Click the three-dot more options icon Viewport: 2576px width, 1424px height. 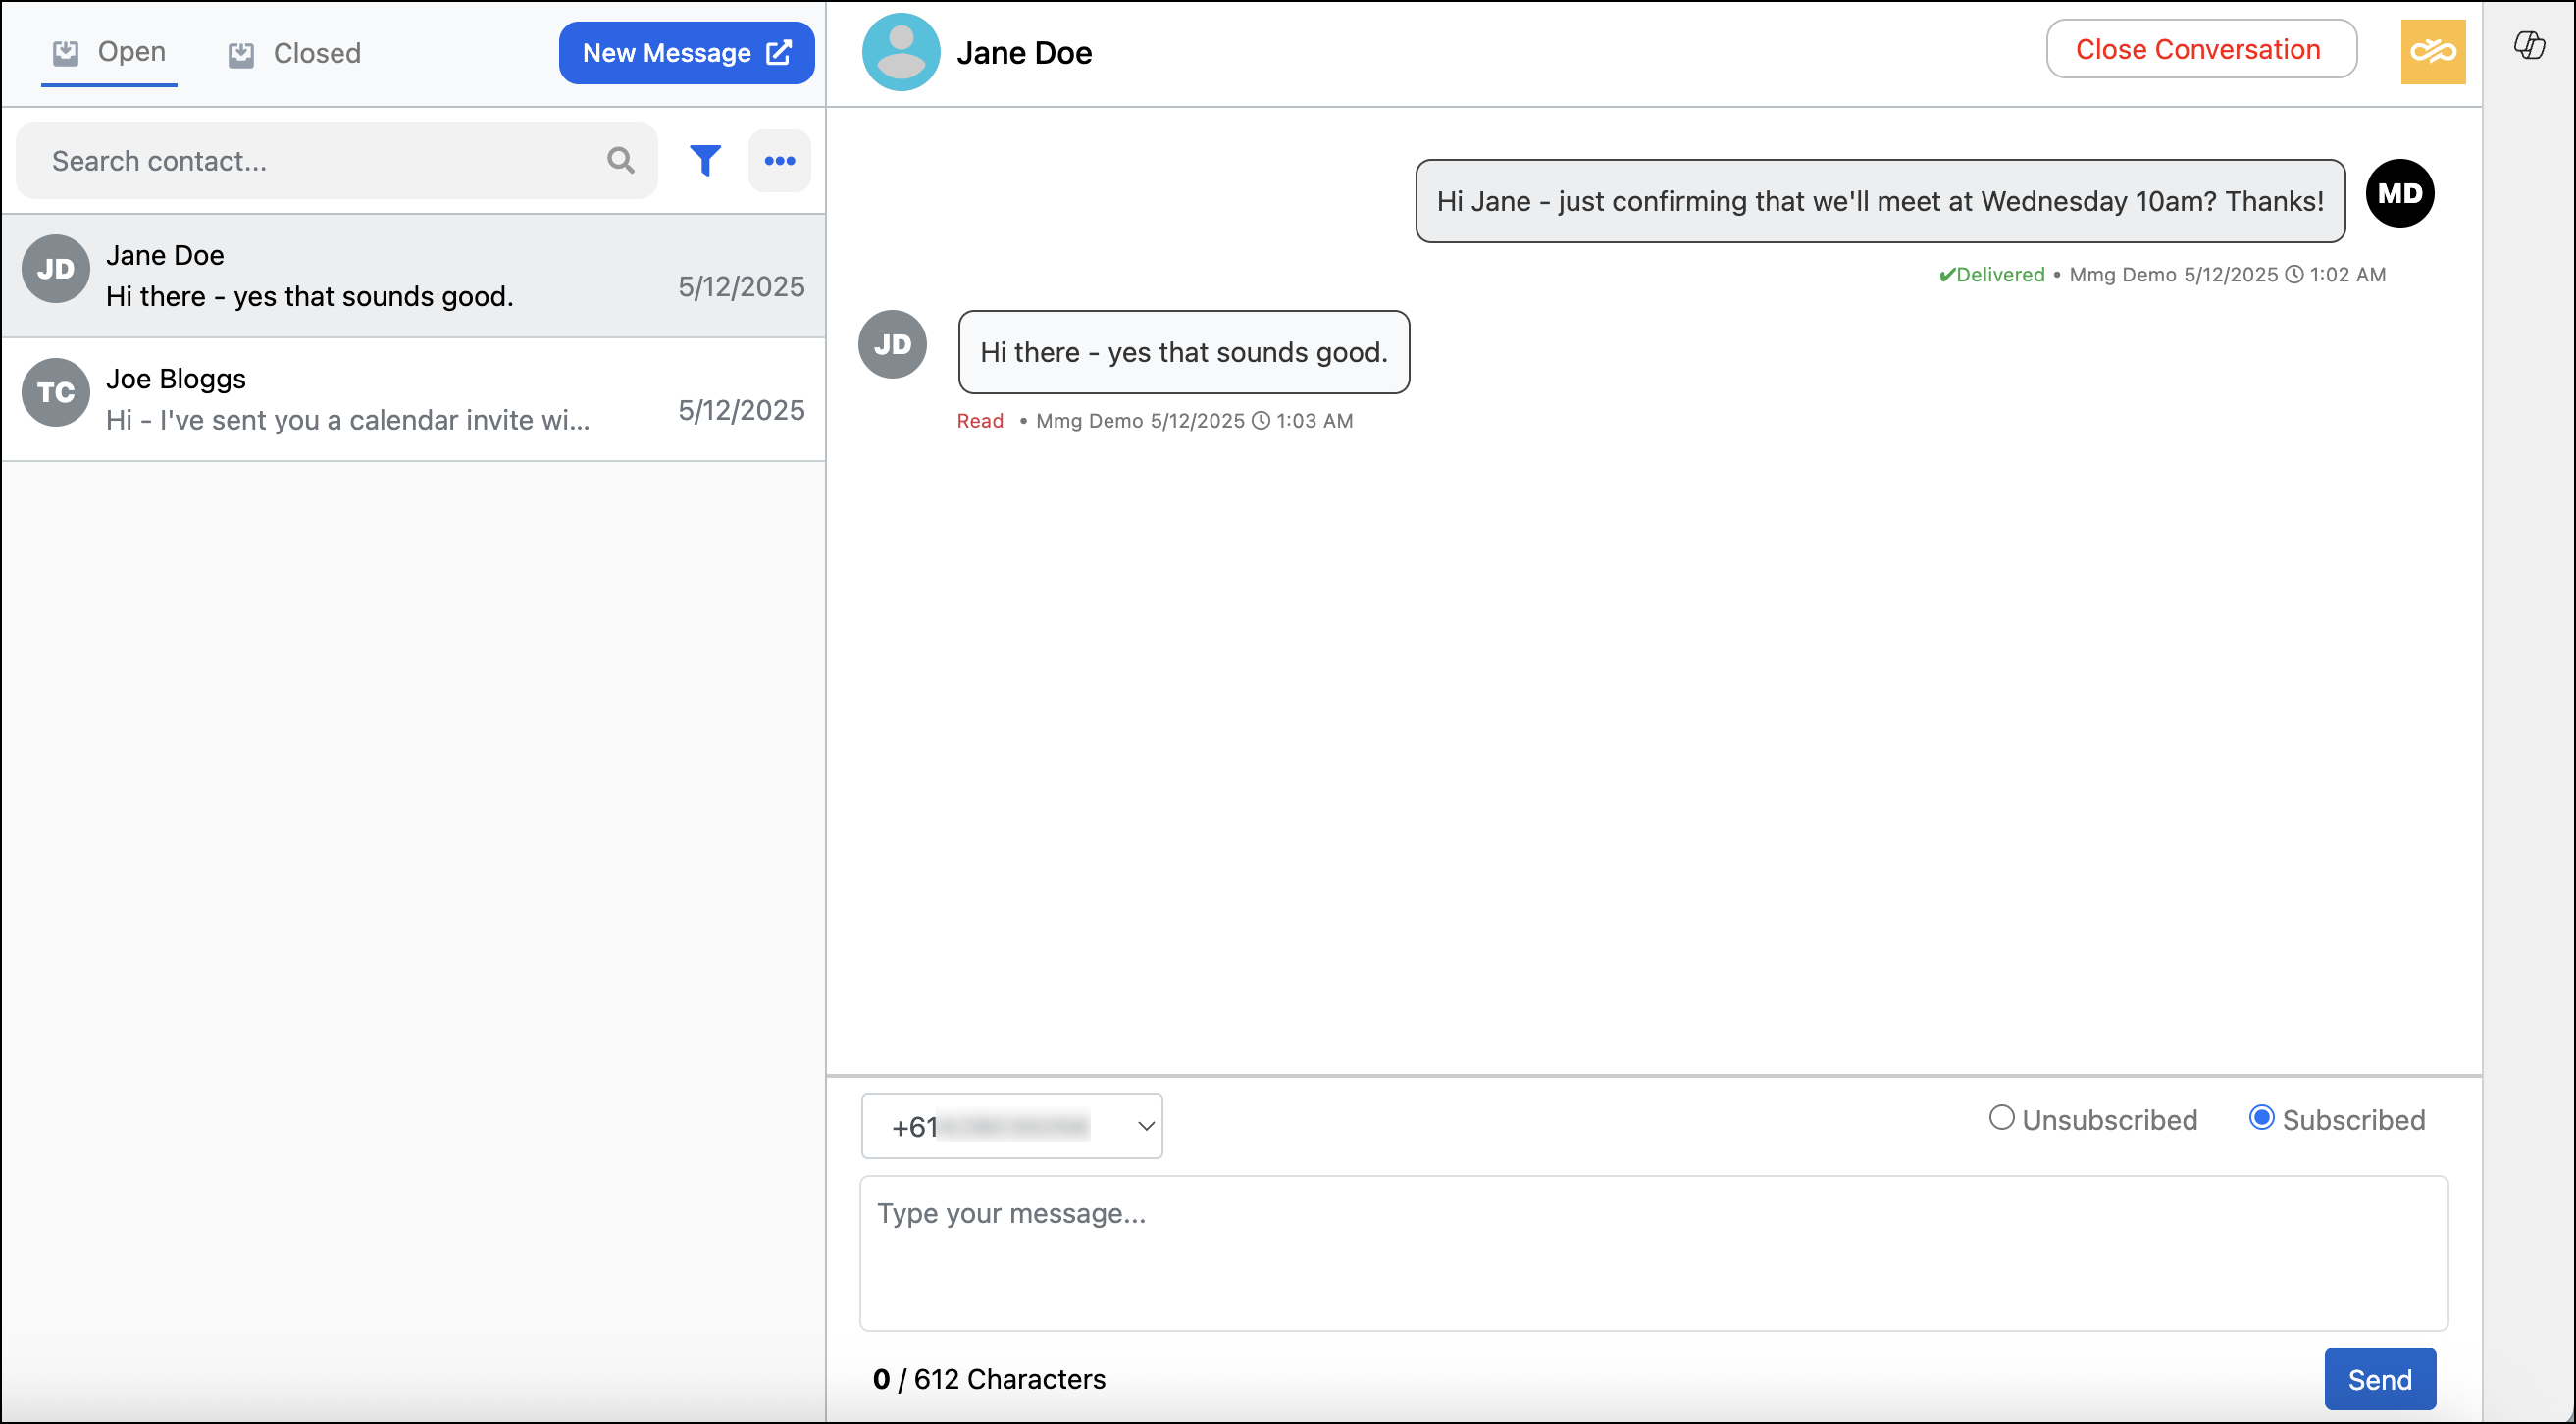(779, 160)
